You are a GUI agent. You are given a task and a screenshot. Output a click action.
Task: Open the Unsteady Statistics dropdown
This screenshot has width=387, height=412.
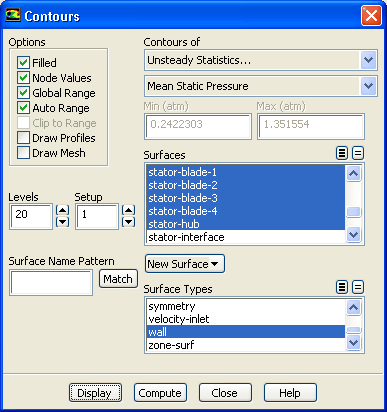click(x=368, y=60)
